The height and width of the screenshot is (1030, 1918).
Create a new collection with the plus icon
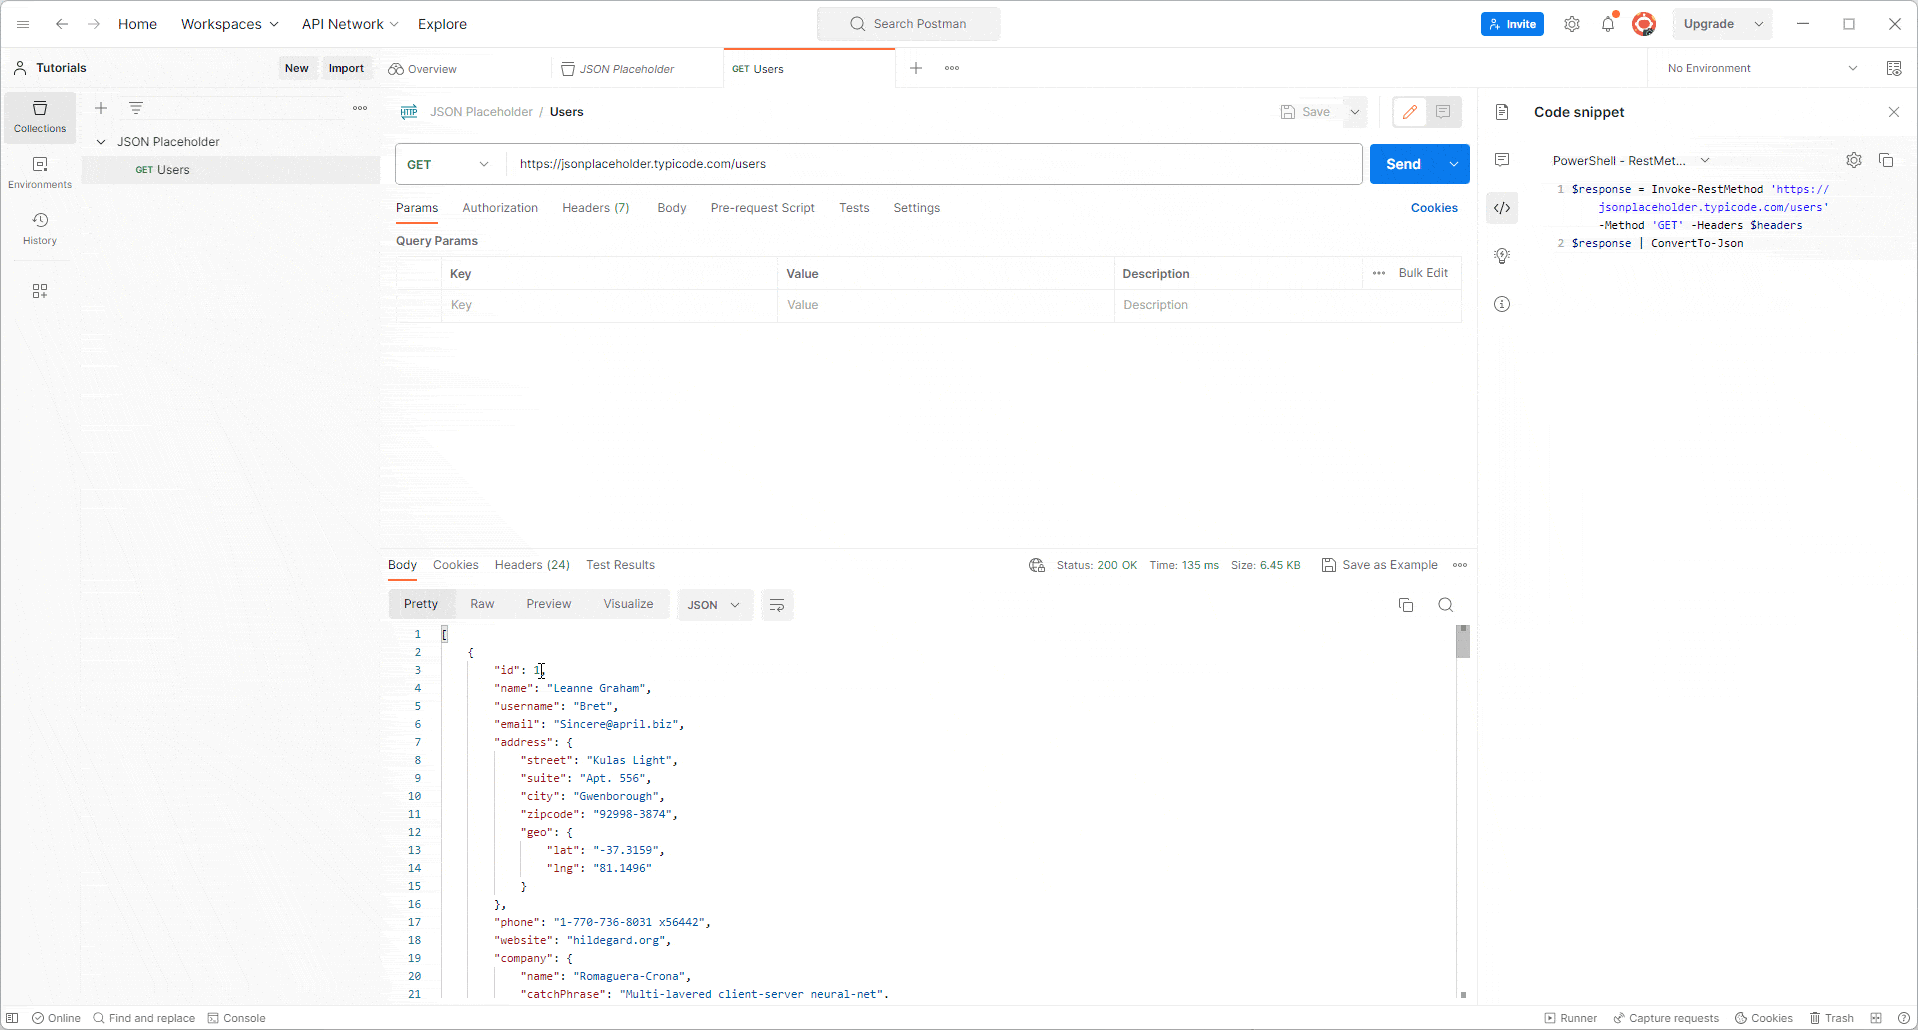(101, 108)
